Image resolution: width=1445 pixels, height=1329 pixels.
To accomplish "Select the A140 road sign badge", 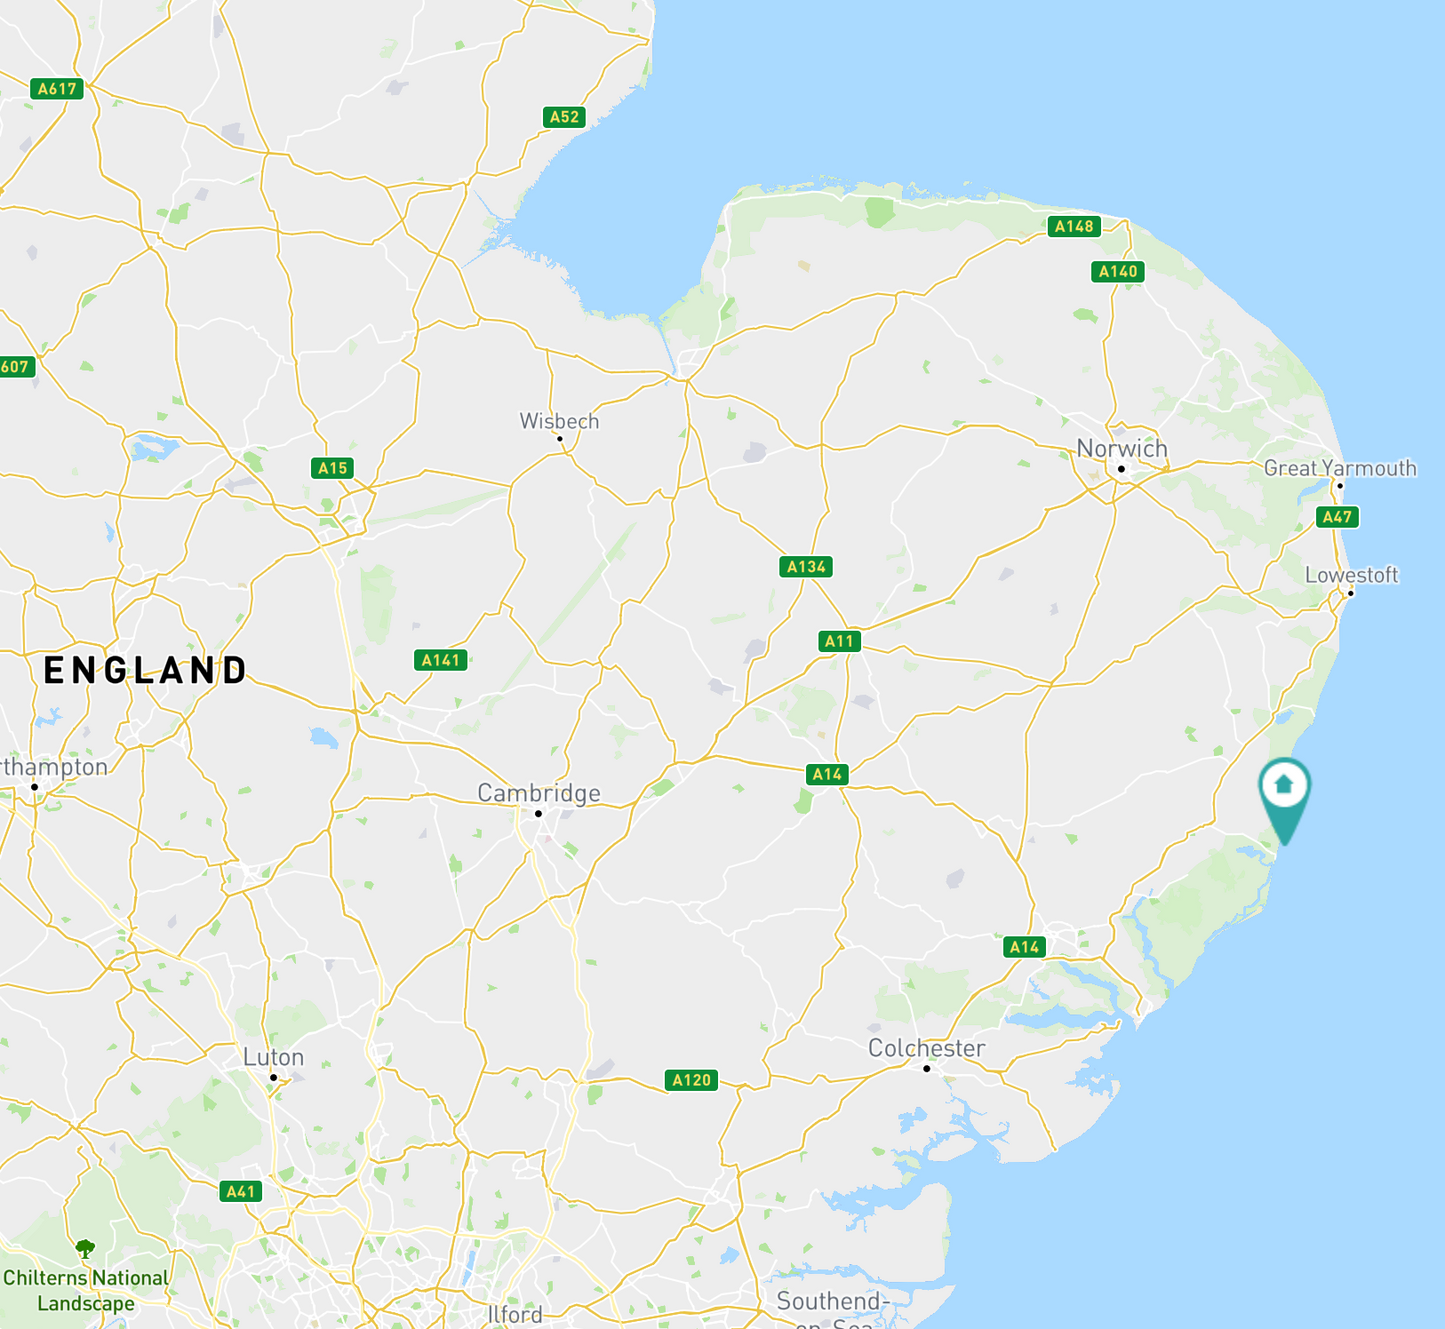I will coord(1118,271).
